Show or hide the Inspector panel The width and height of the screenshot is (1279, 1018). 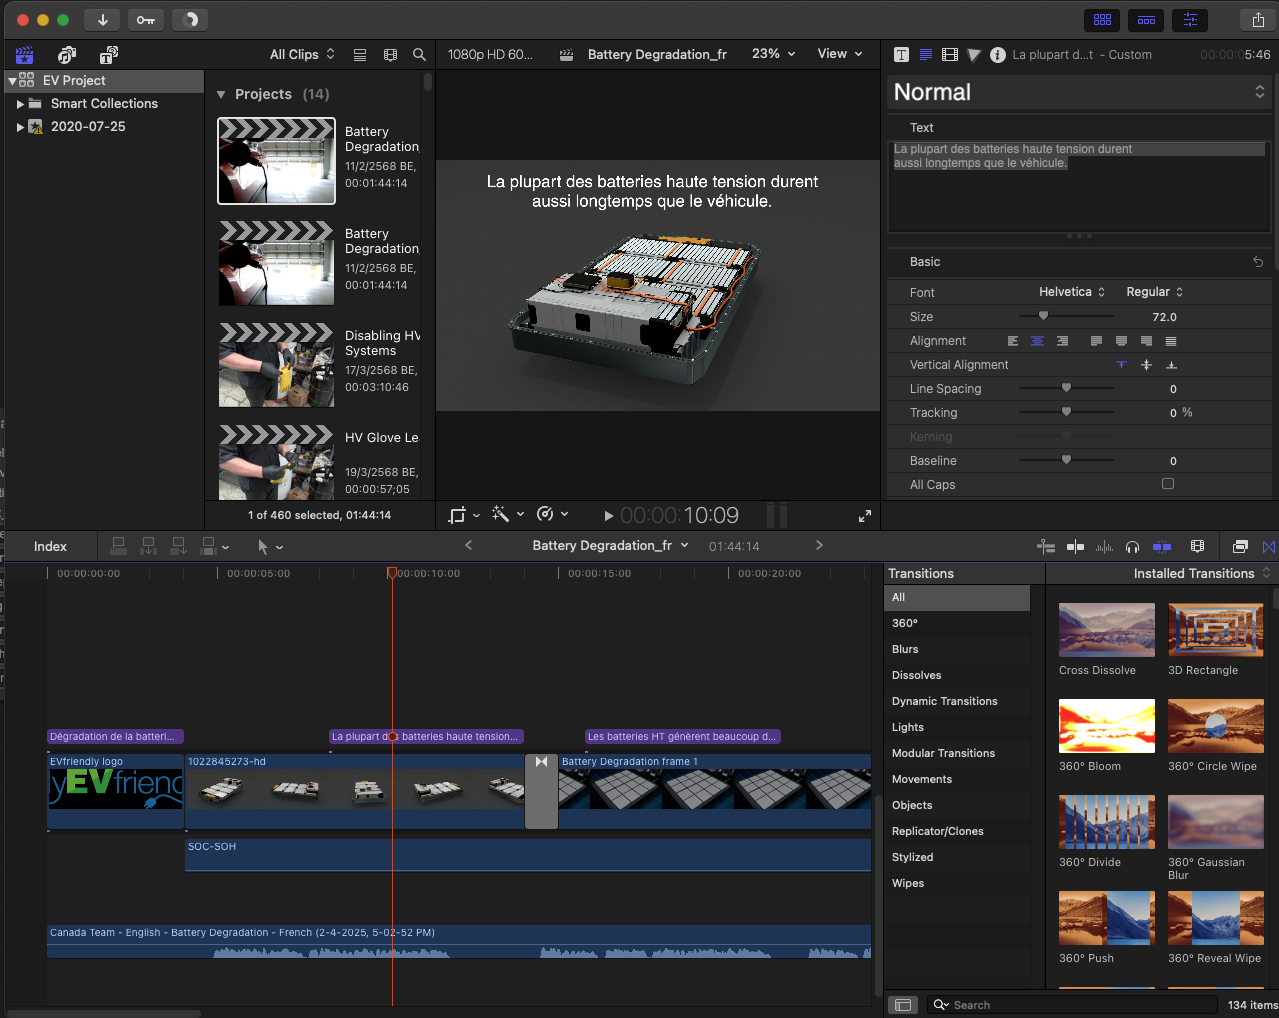[1190, 19]
